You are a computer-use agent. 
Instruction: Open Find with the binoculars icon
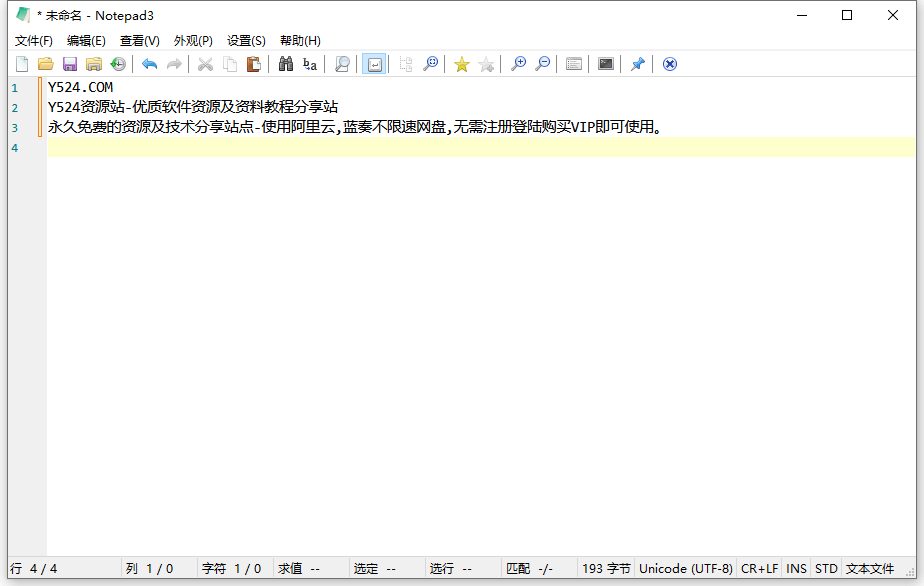(x=286, y=64)
